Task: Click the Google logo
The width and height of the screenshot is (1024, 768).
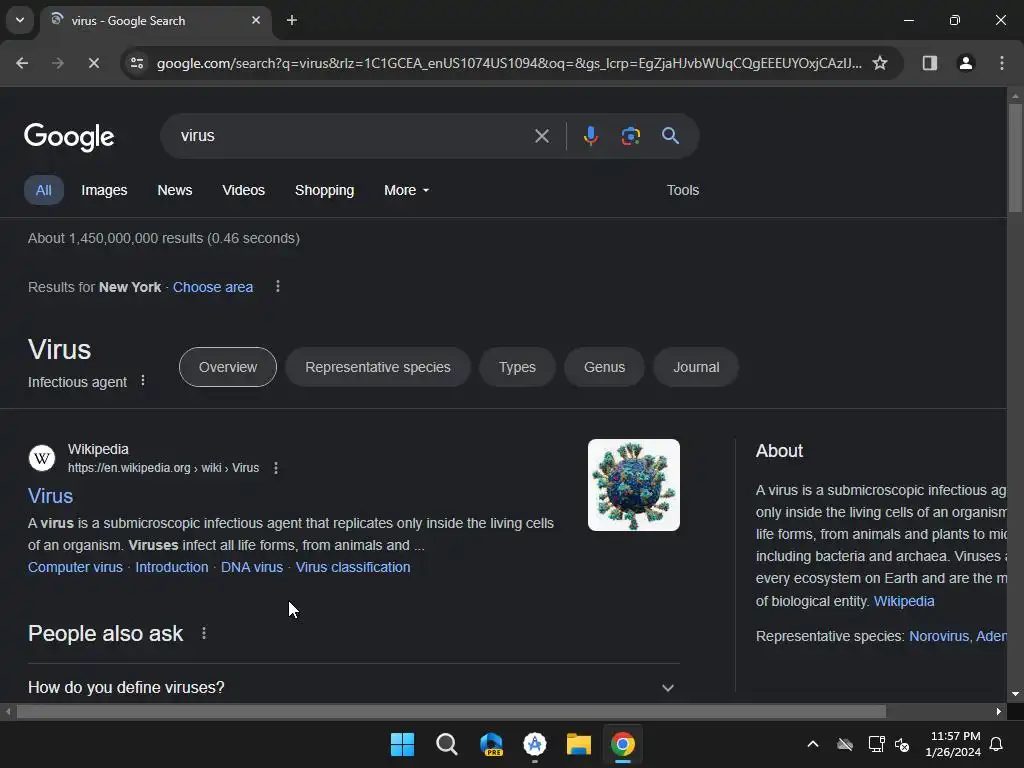Action: tap(69, 136)
